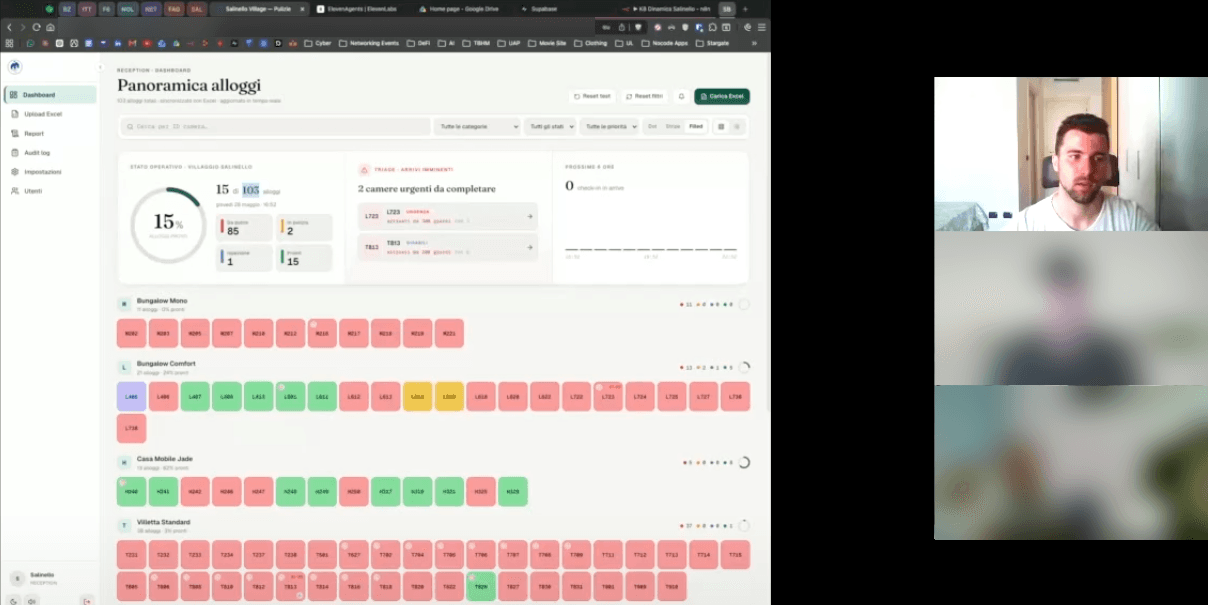Open a new browser tab with plus
The image size is (1208, 605).
click(744, 8)
